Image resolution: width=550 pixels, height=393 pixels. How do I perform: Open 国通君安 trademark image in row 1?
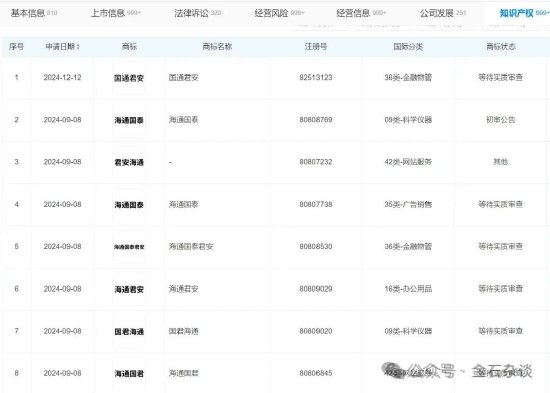pos(129,78)
